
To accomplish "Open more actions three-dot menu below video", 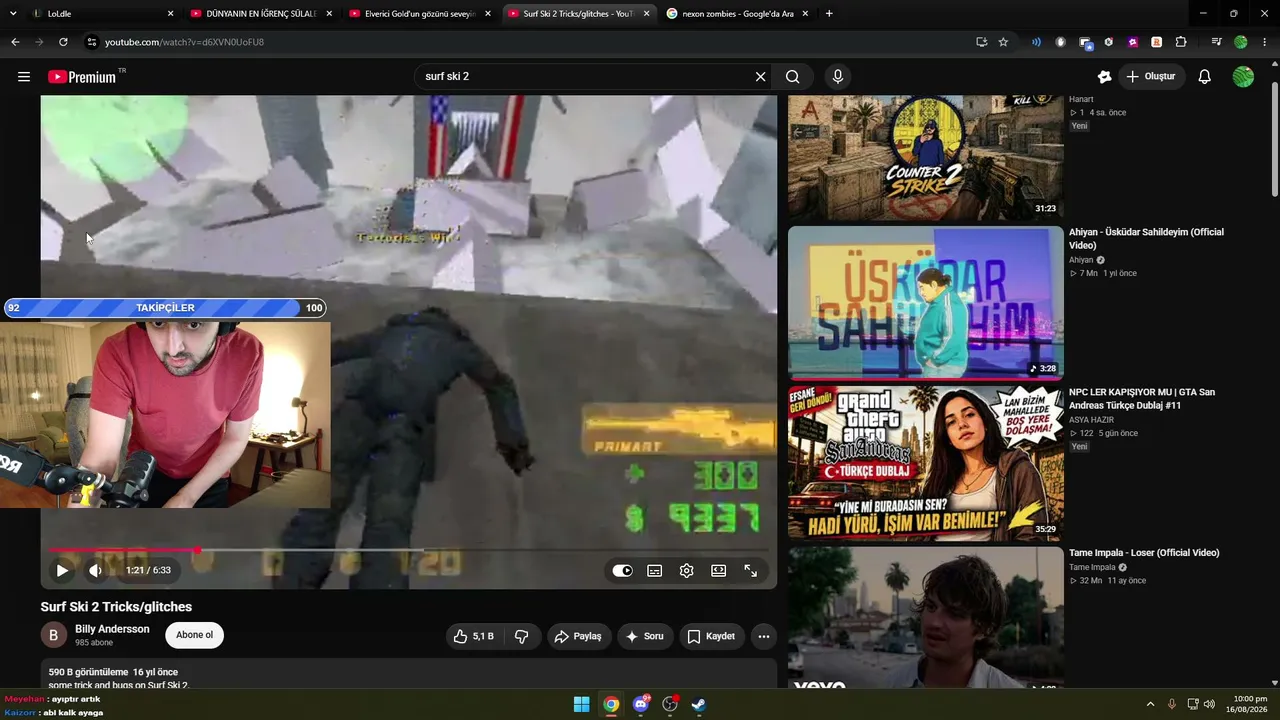I will click(x=764, y=636).
